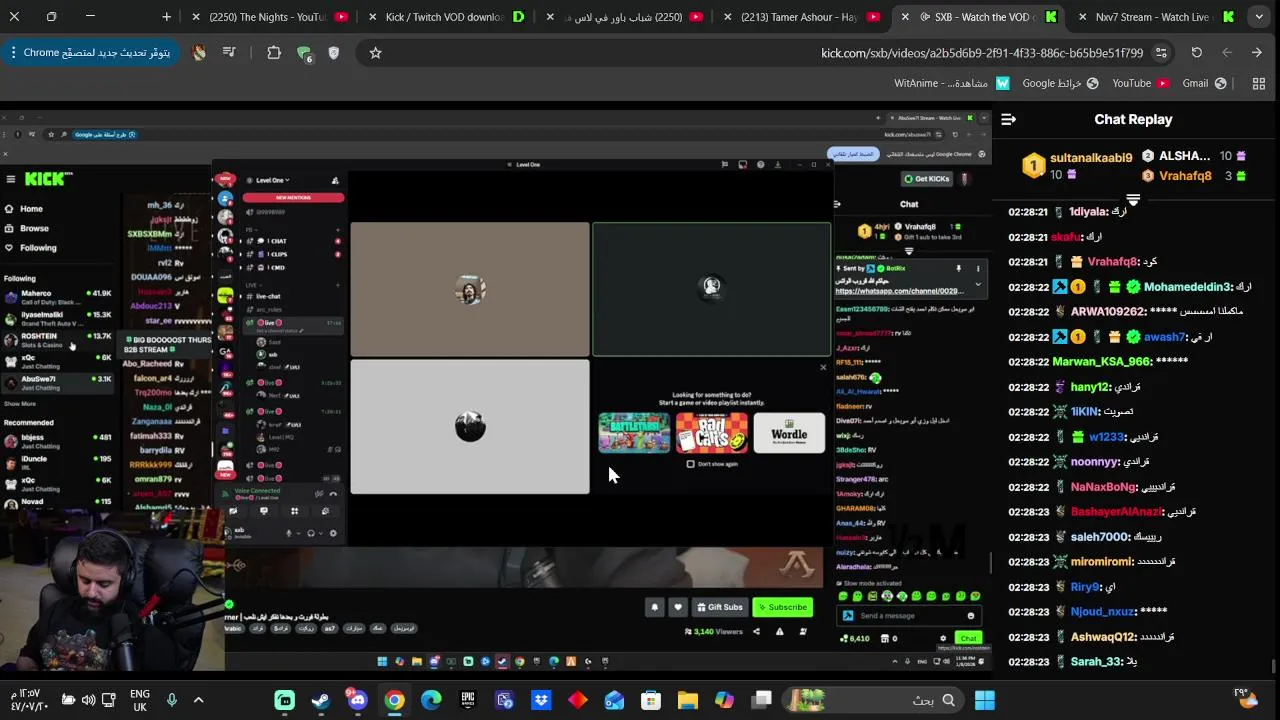Viewport: 1280px width, 720px height.
Task: Click the Gift Subs button
Action: (x=720, y=607)
